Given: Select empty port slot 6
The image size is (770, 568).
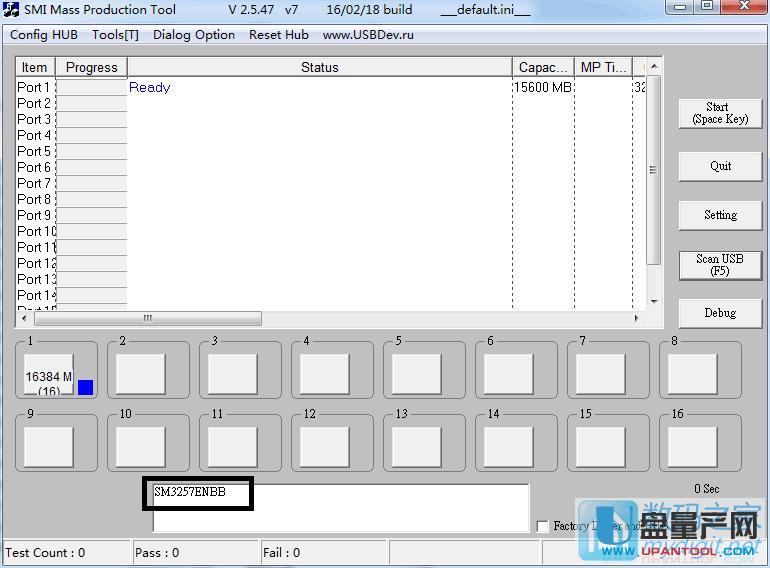Looking at the screenshot, I should (508, 374).
